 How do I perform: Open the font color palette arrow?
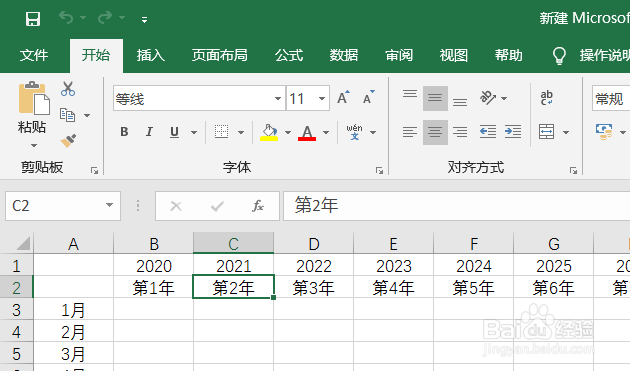(x=326, y=132)
